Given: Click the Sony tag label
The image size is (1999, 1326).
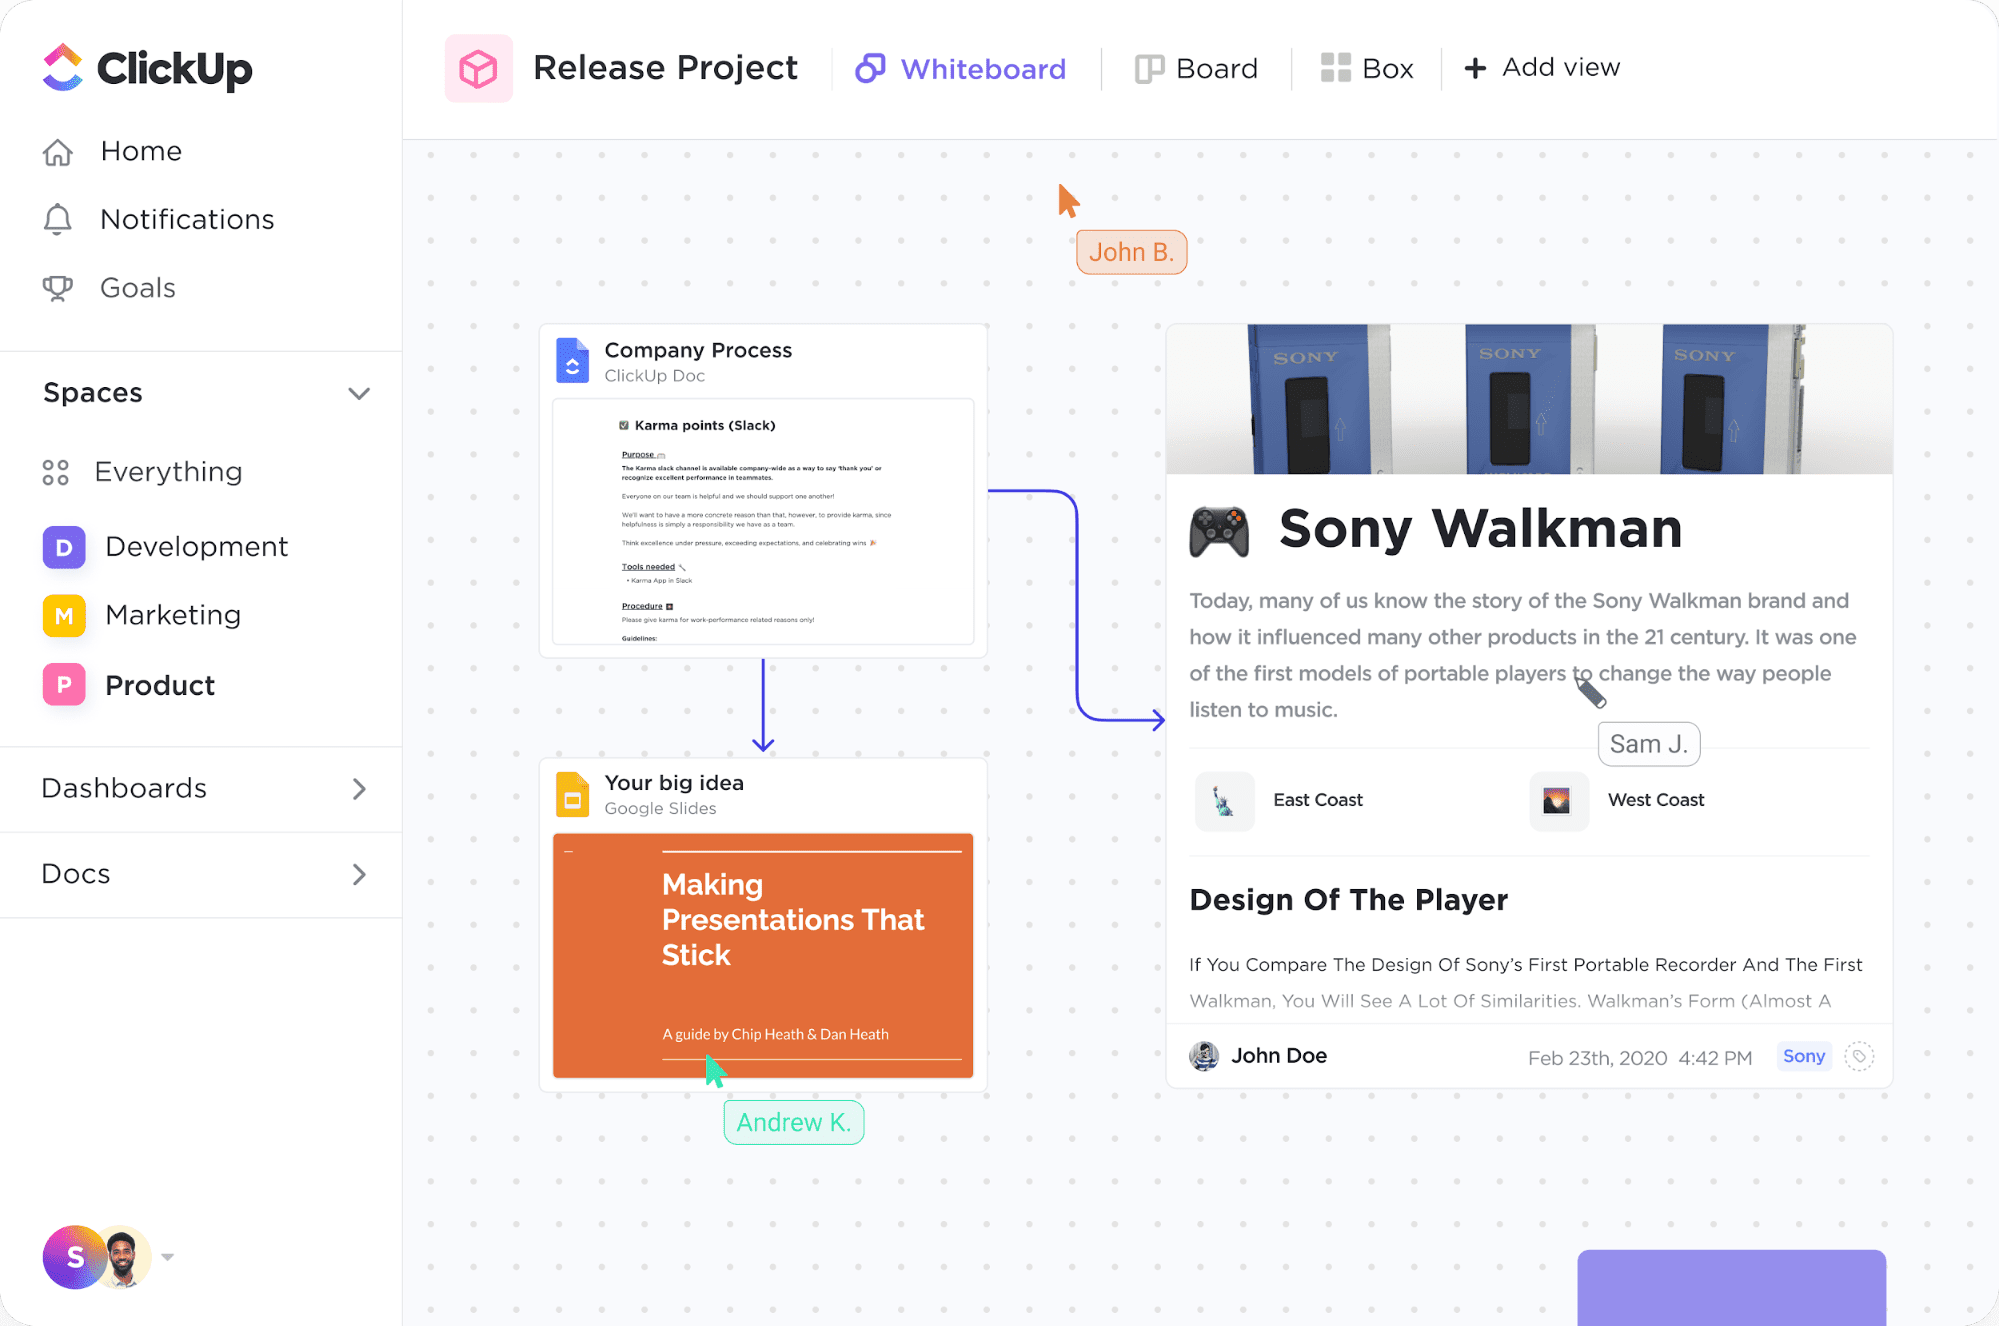Looking at the screenshot, I should tap(1803, 1056).
